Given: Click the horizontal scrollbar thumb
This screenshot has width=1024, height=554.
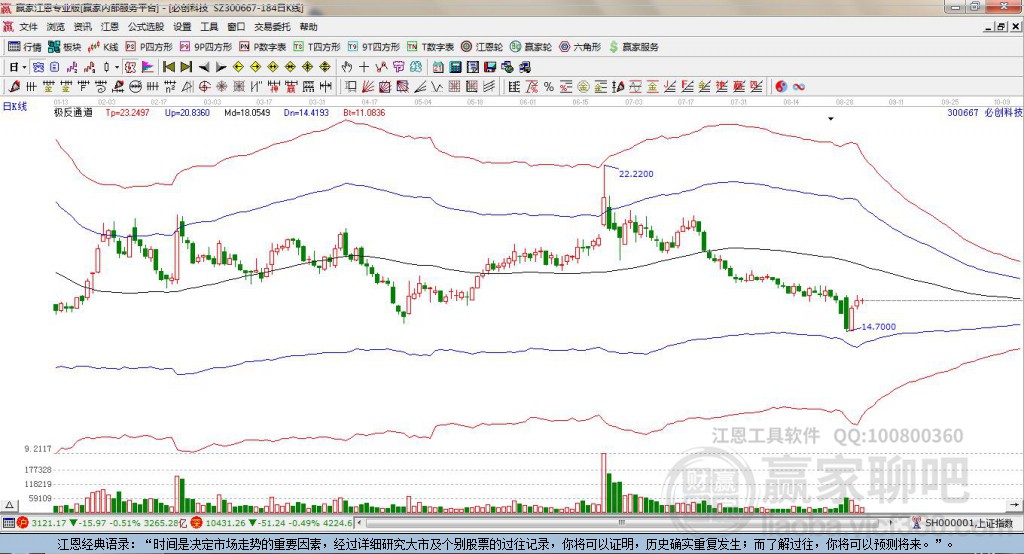Looking at the screenshot, I should coord(622,523).
